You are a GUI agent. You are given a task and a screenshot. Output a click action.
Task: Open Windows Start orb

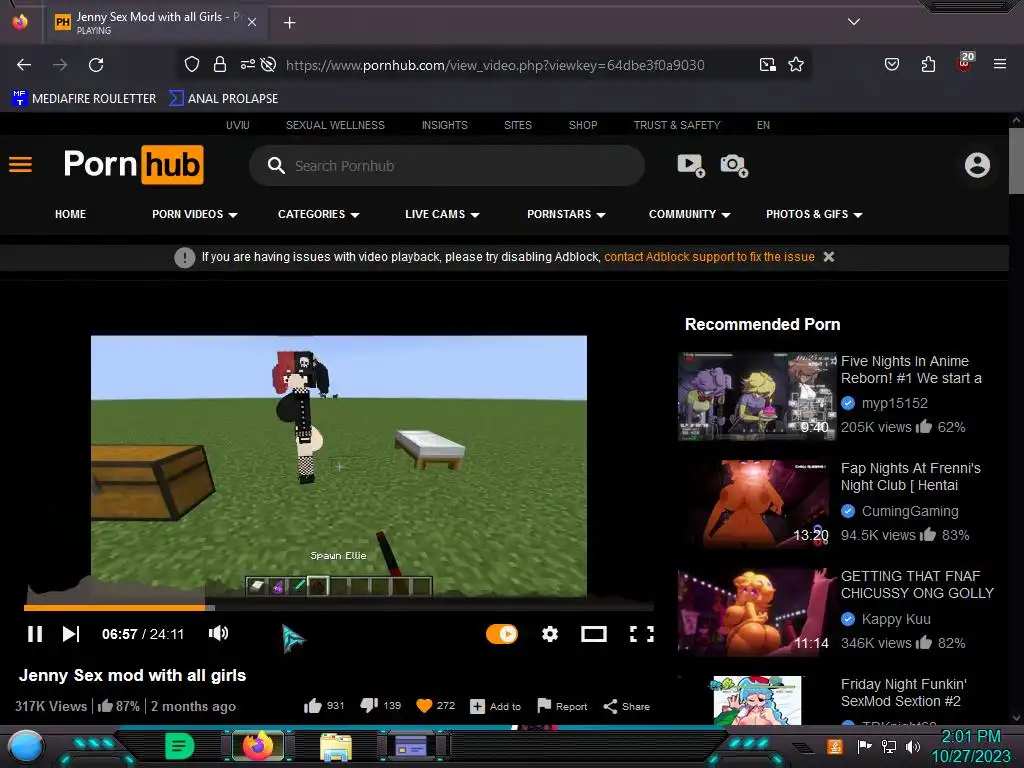click(x=26, y=746)
